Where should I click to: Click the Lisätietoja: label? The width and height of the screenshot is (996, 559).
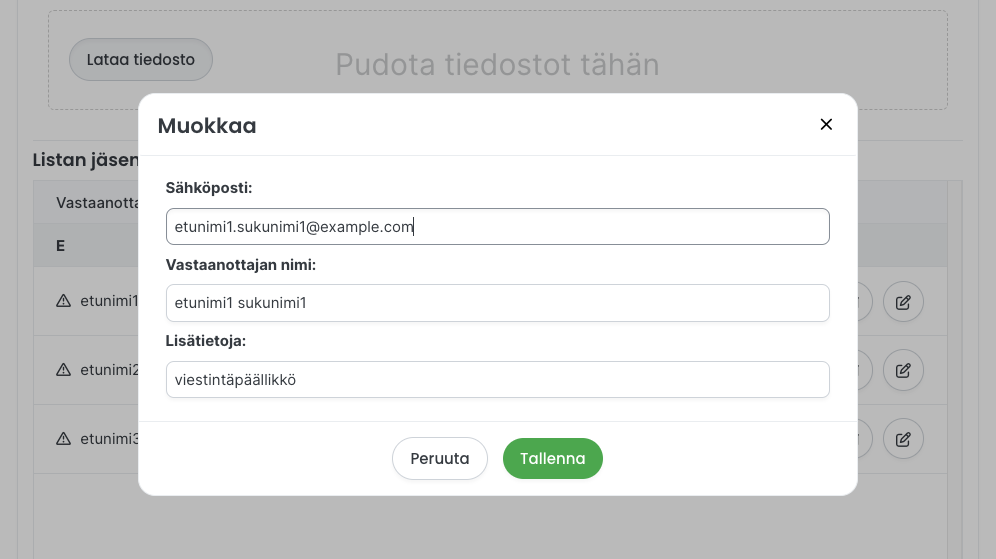206,341
